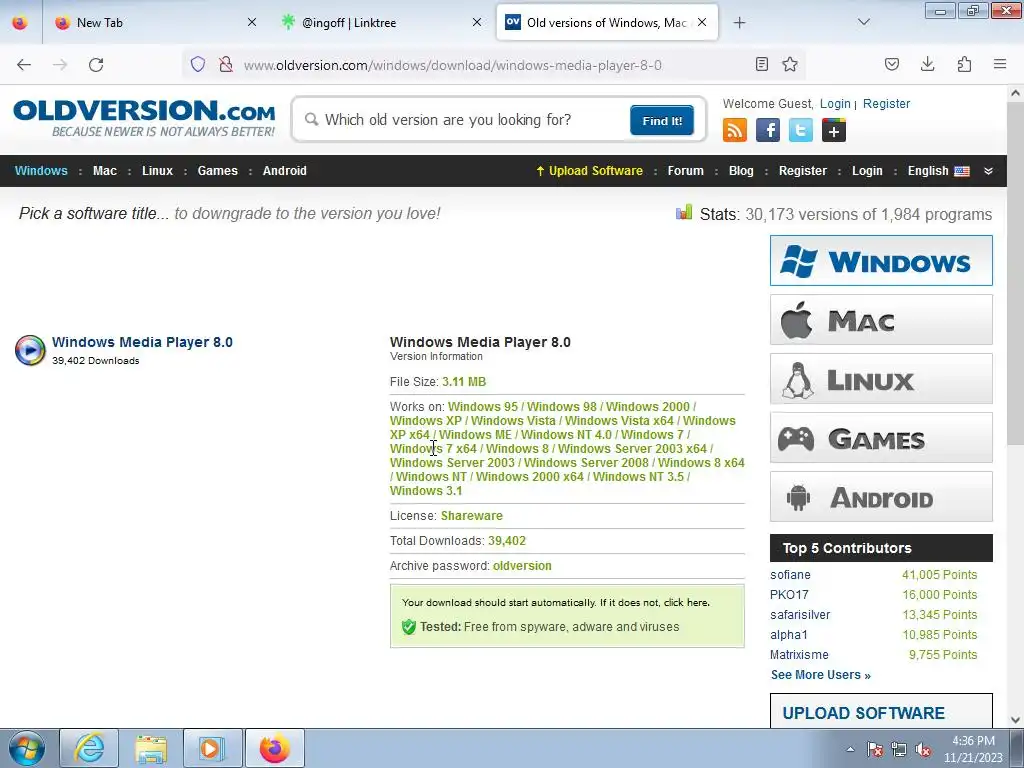Open the Action Center flag icon
The height and width of the screenshot is (768, 1024).
pos(874,750)
